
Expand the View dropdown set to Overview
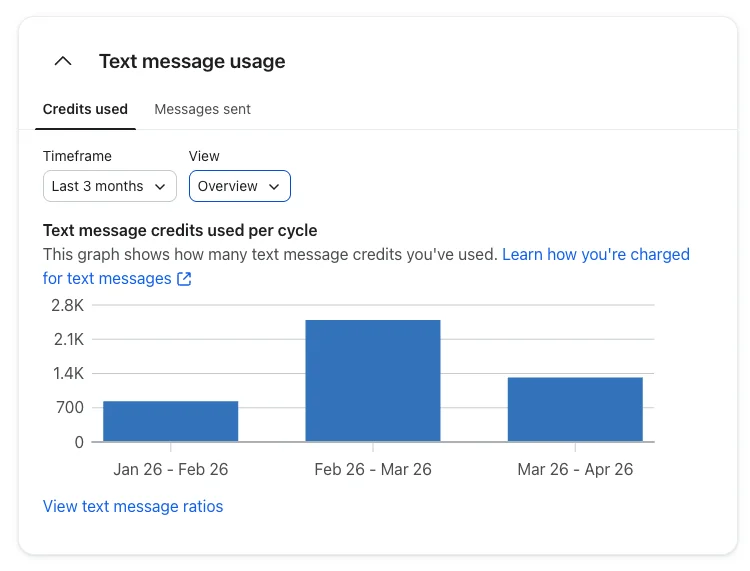(x=240, y=186)
